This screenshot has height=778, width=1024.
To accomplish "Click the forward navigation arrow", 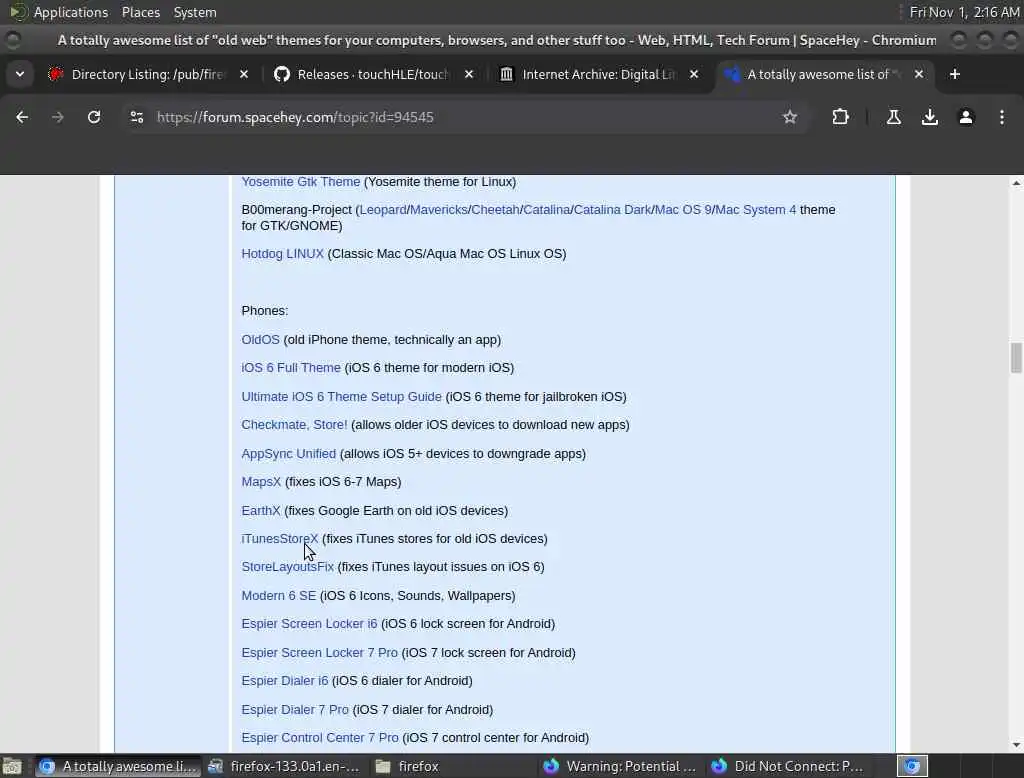I will click(57, 117).
